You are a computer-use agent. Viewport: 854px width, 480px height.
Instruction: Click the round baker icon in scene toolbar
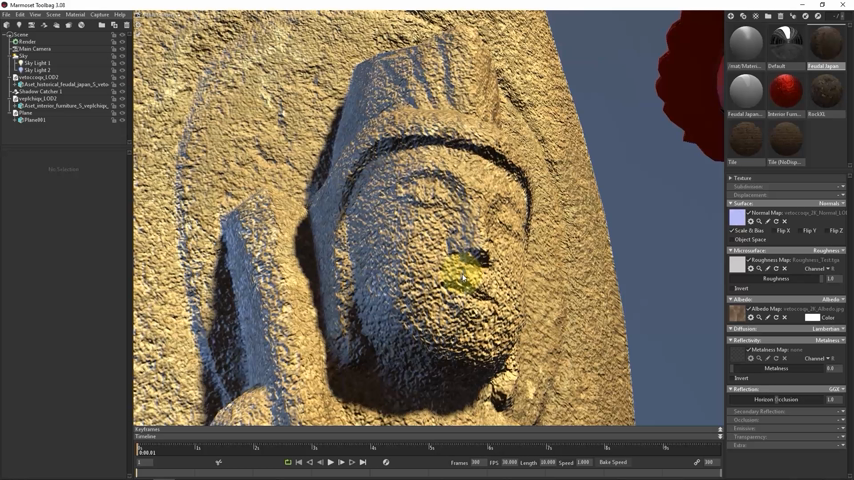point(81,25)
